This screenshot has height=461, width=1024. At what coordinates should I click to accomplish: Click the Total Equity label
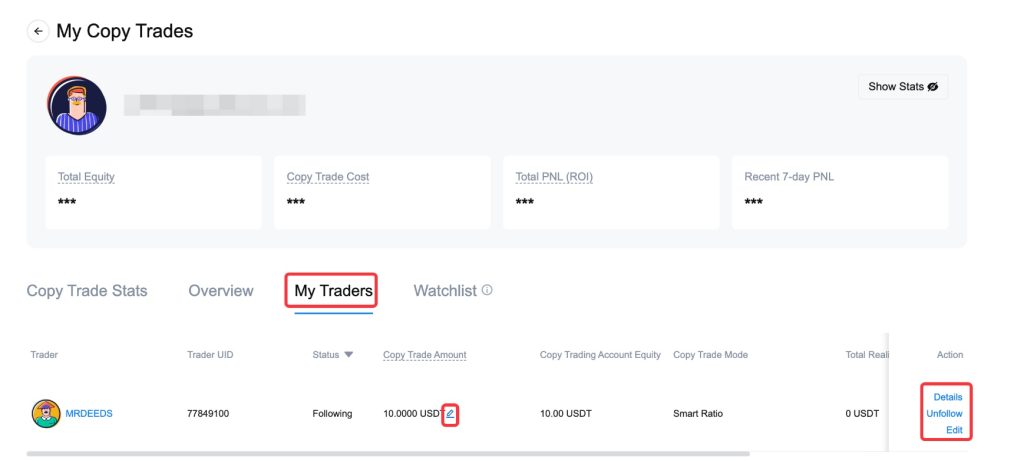point(86,177)
